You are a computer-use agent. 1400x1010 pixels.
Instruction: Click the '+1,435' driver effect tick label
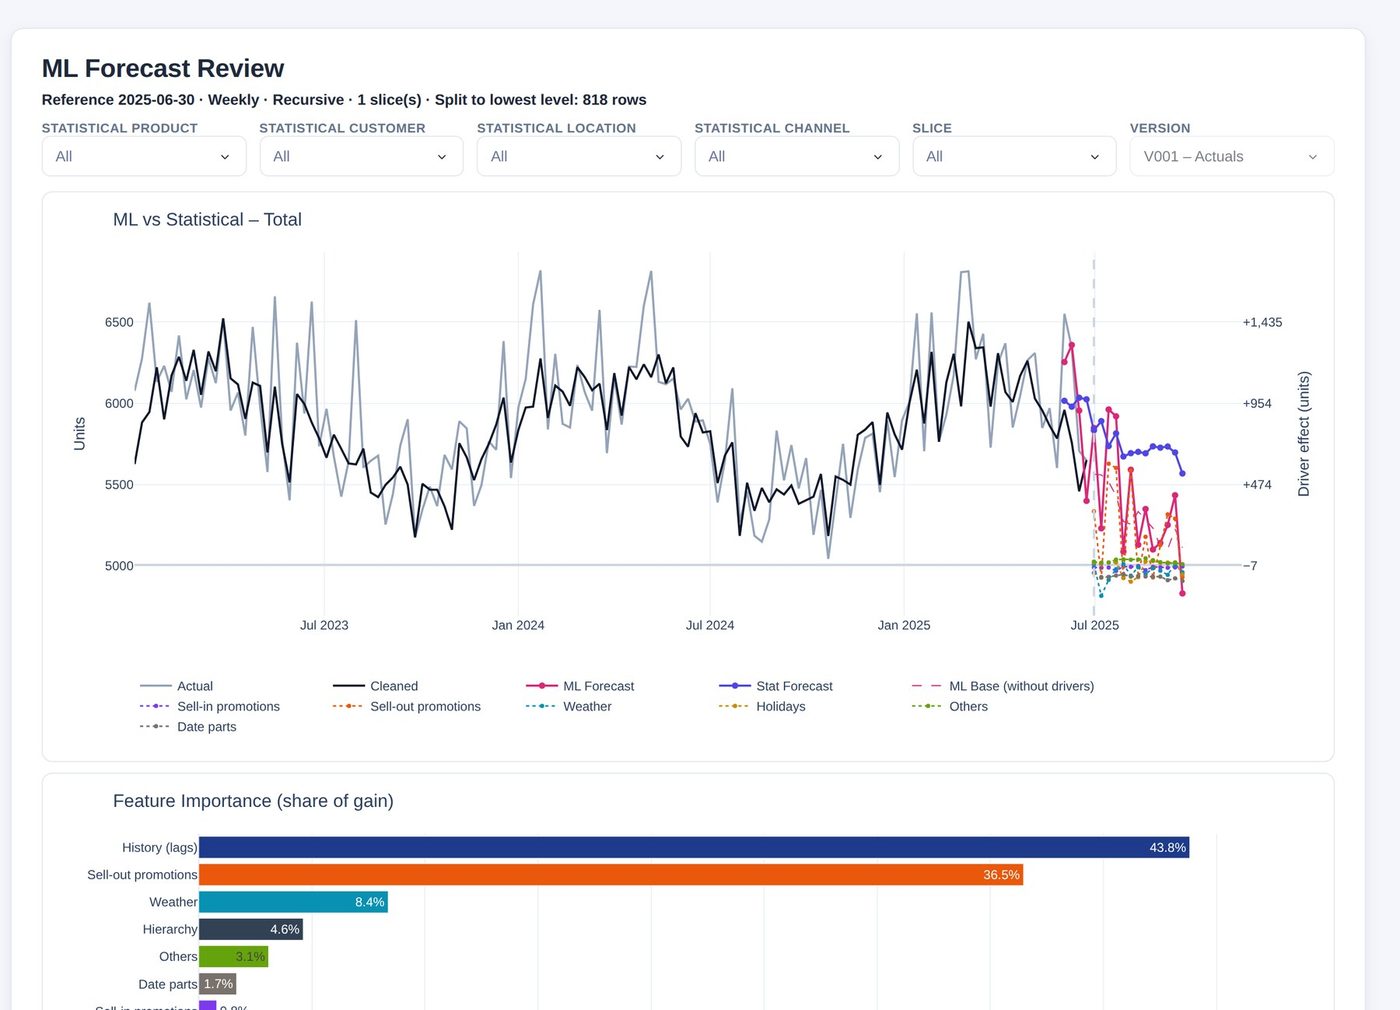pyautogui.click(x=1262, y=322)
